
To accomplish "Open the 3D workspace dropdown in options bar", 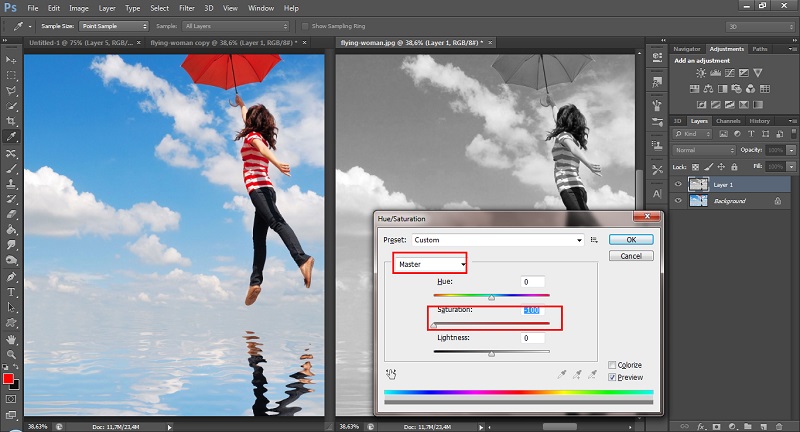I will coord(760,26).
